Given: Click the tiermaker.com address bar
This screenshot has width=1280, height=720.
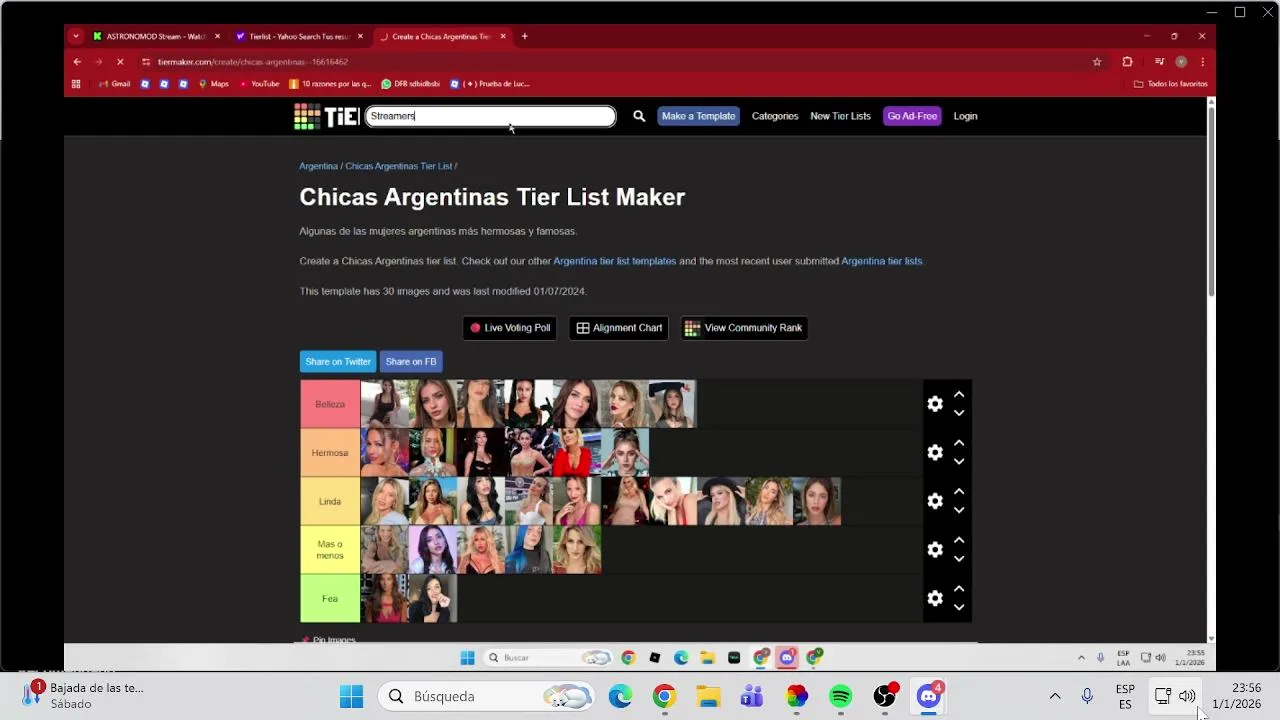Looking at the screenshot, I should 610,62.
